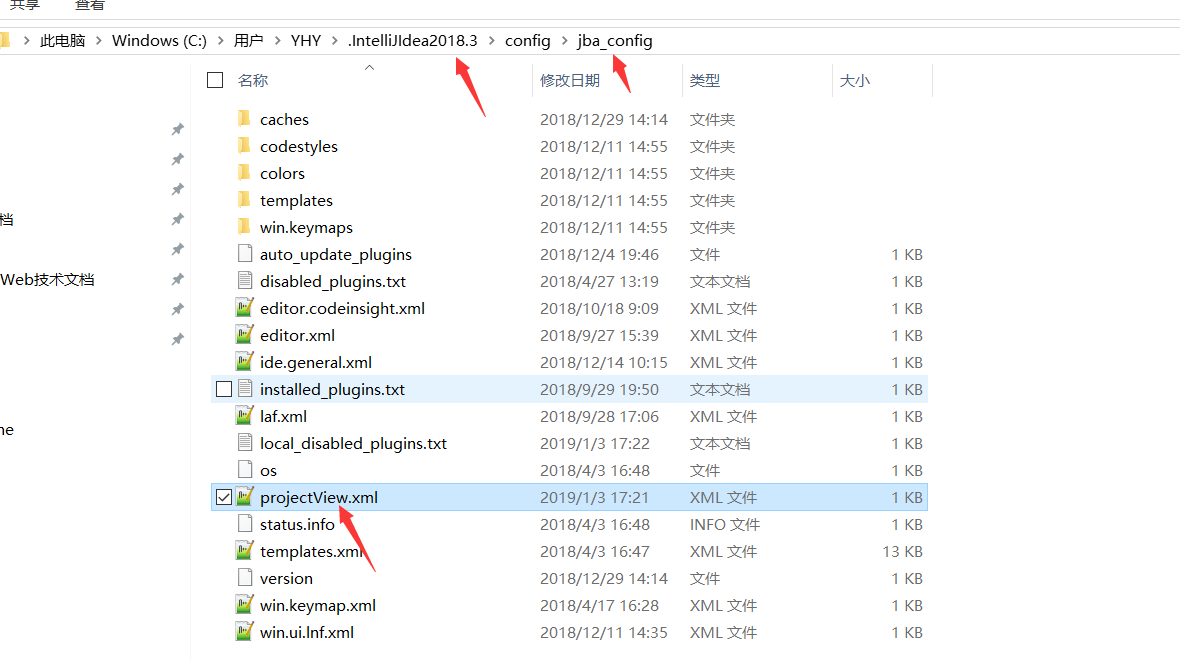Uncheck the projectView.xml checkbox
This screenshot has width=1180, height=661.
(x=222, y=496)
